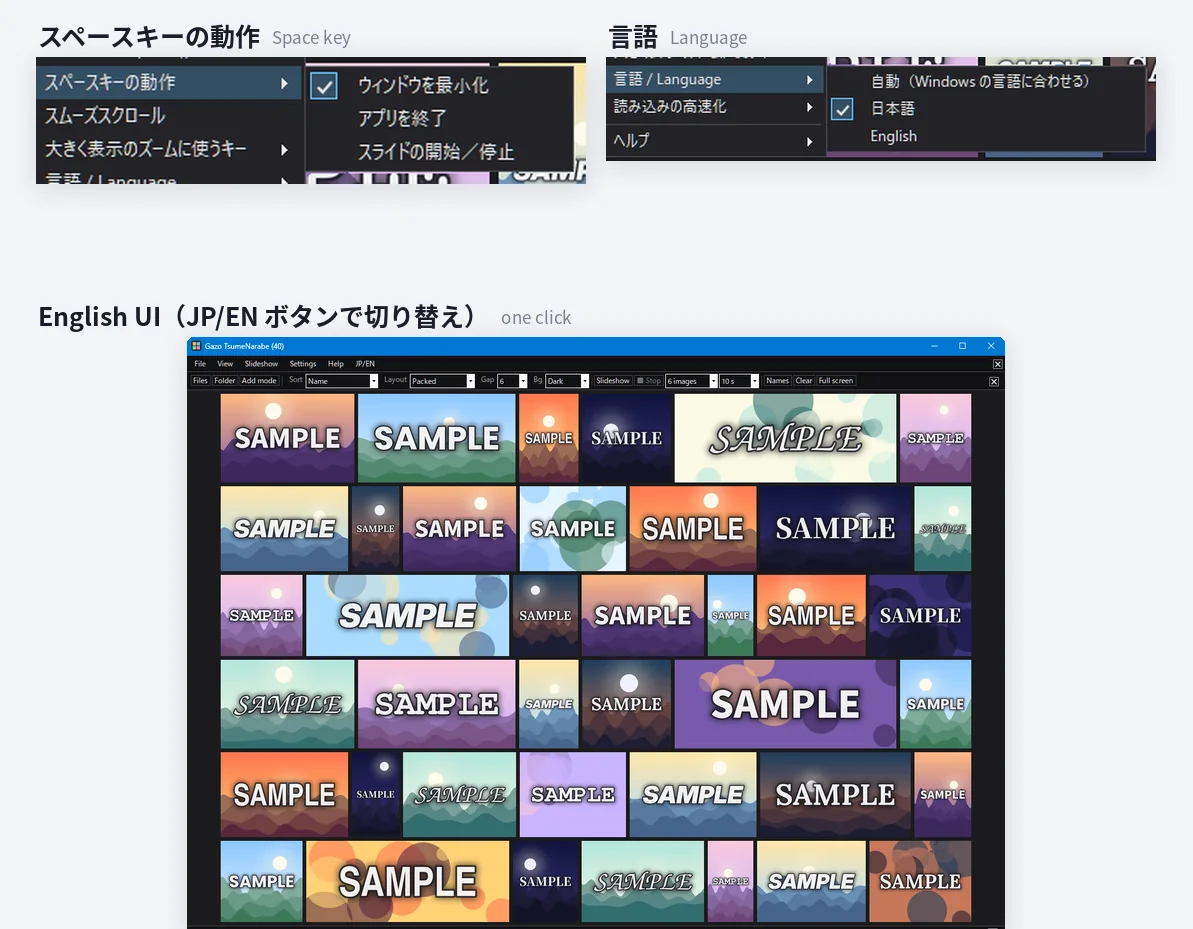Image resolution: width=1193 pixels, height=929 pixels.
Task: Open the Bg dropdown showing Dark
Action: (x=567, y=381)
